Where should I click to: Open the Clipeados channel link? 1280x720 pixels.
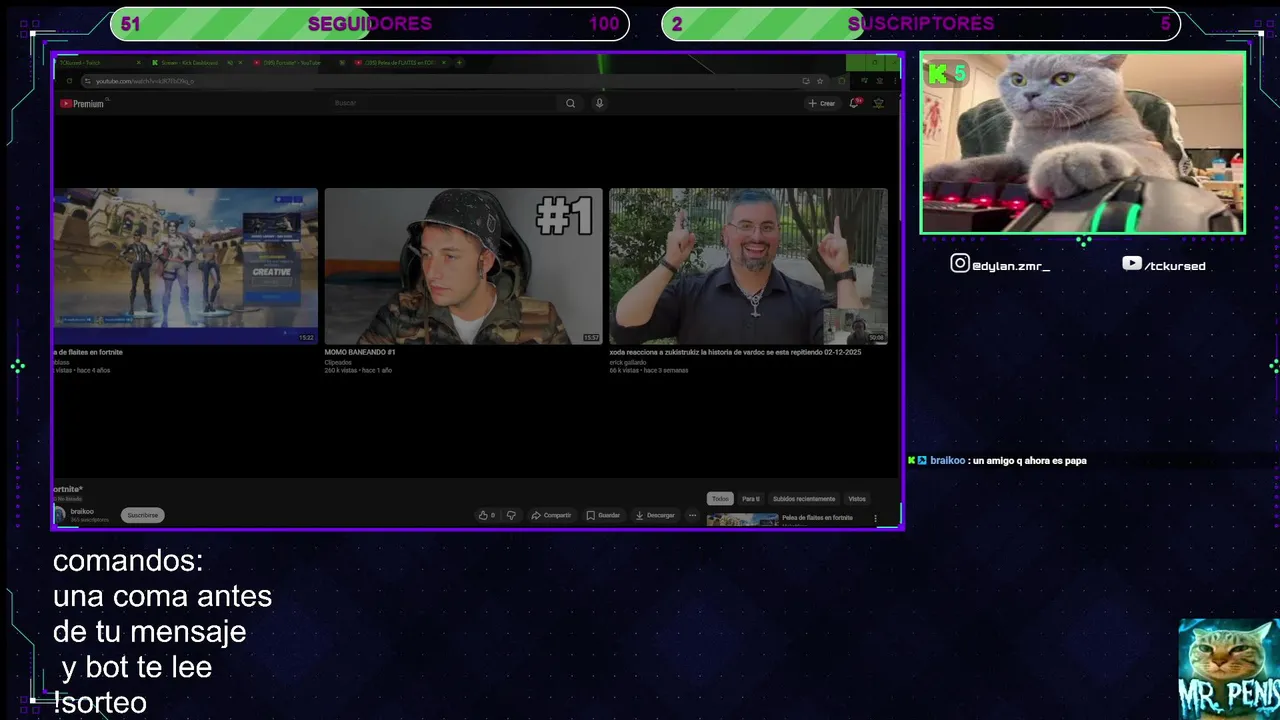(x=338, y=362)
